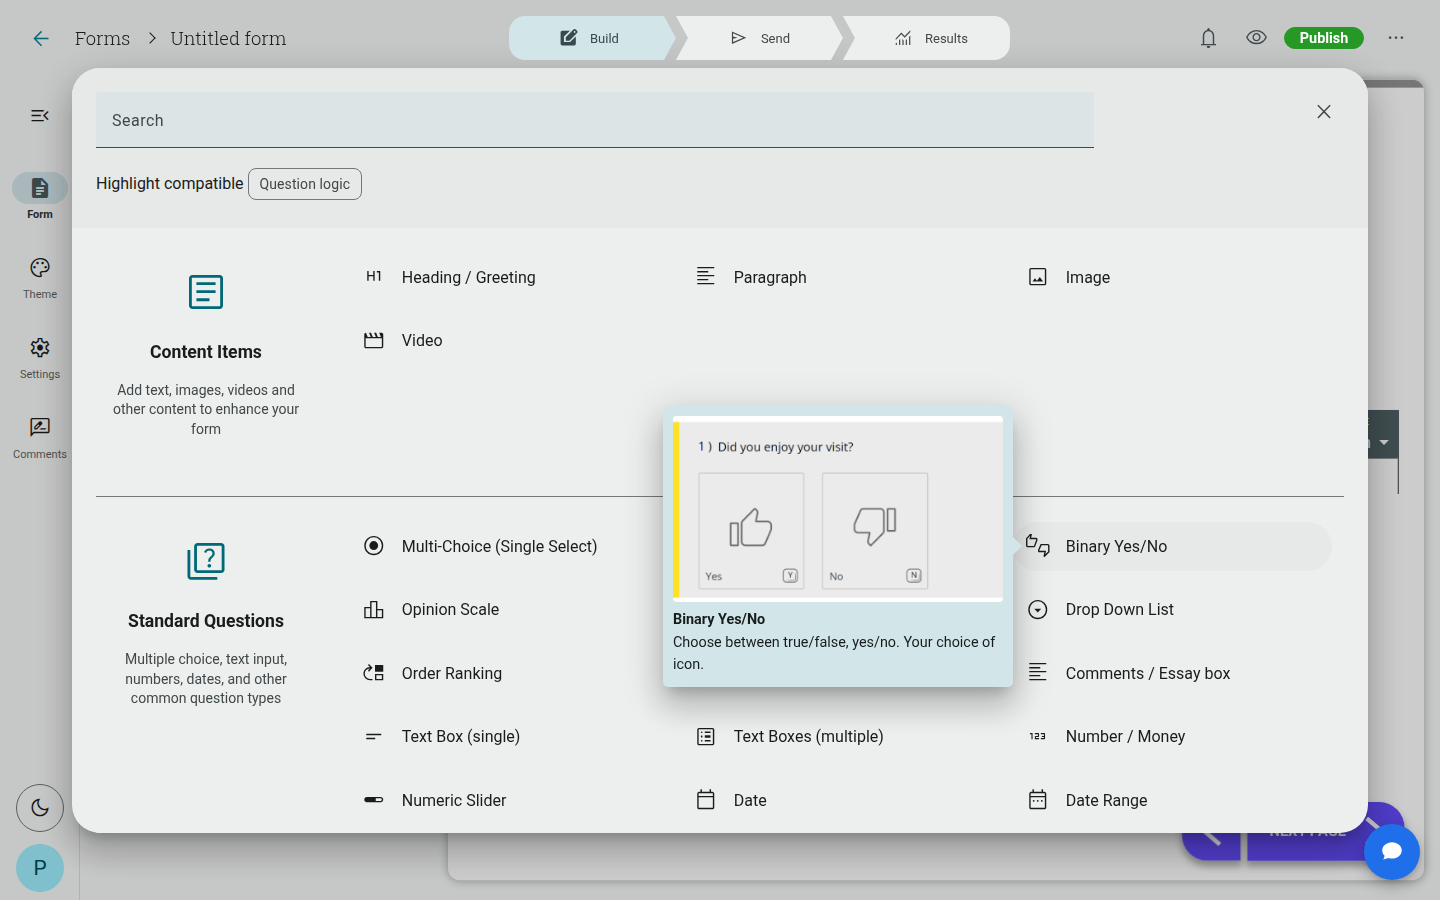This screenshot has width=1440, height=900.
Task: Close the question type dialog
Action: pyautogui.click(x=1324, y=112)
